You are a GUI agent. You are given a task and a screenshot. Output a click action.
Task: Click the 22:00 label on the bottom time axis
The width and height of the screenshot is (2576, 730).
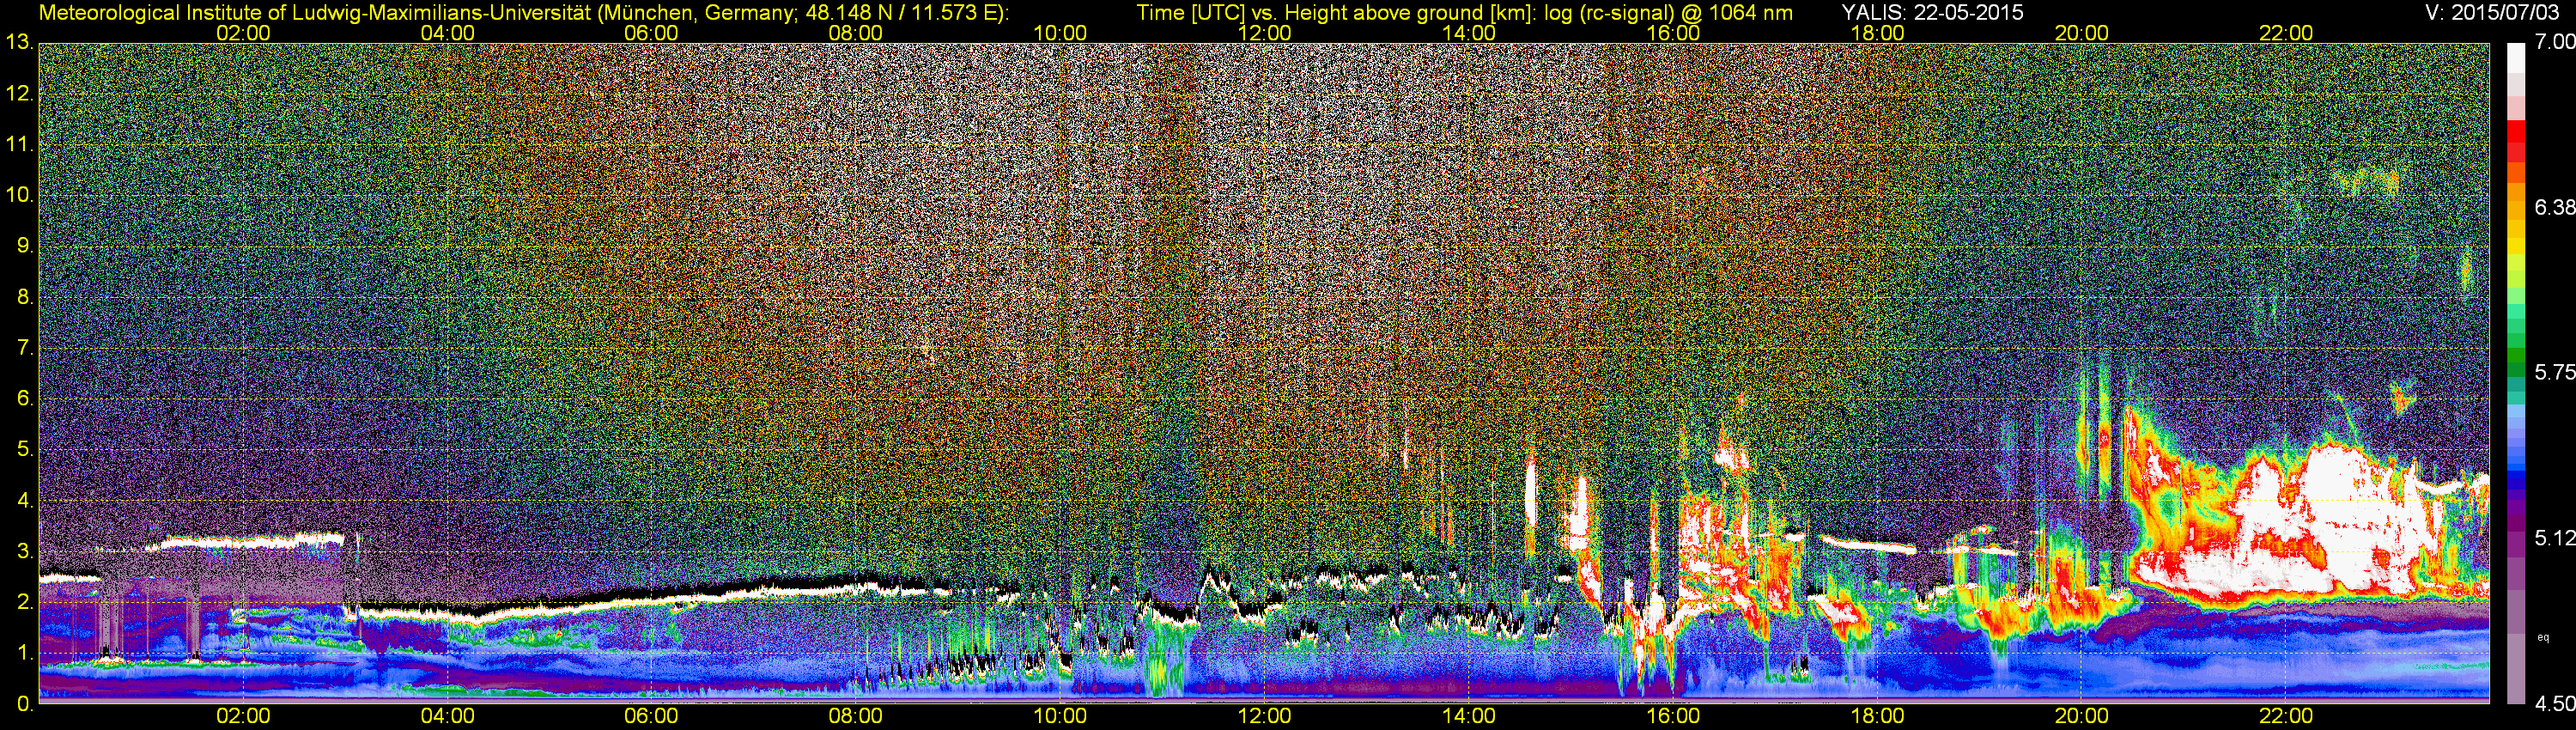coord(2286,717)
